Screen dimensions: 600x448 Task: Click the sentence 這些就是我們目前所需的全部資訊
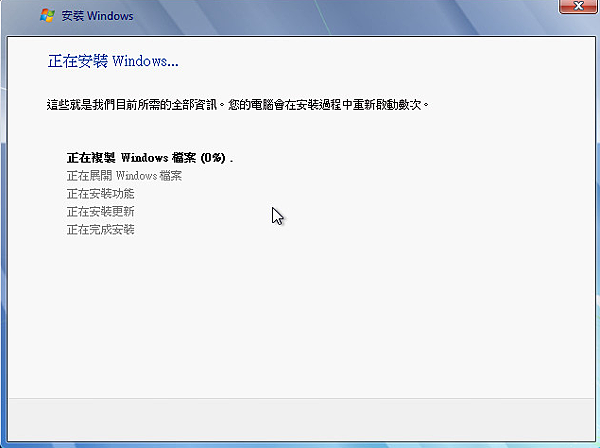point(134,104)
